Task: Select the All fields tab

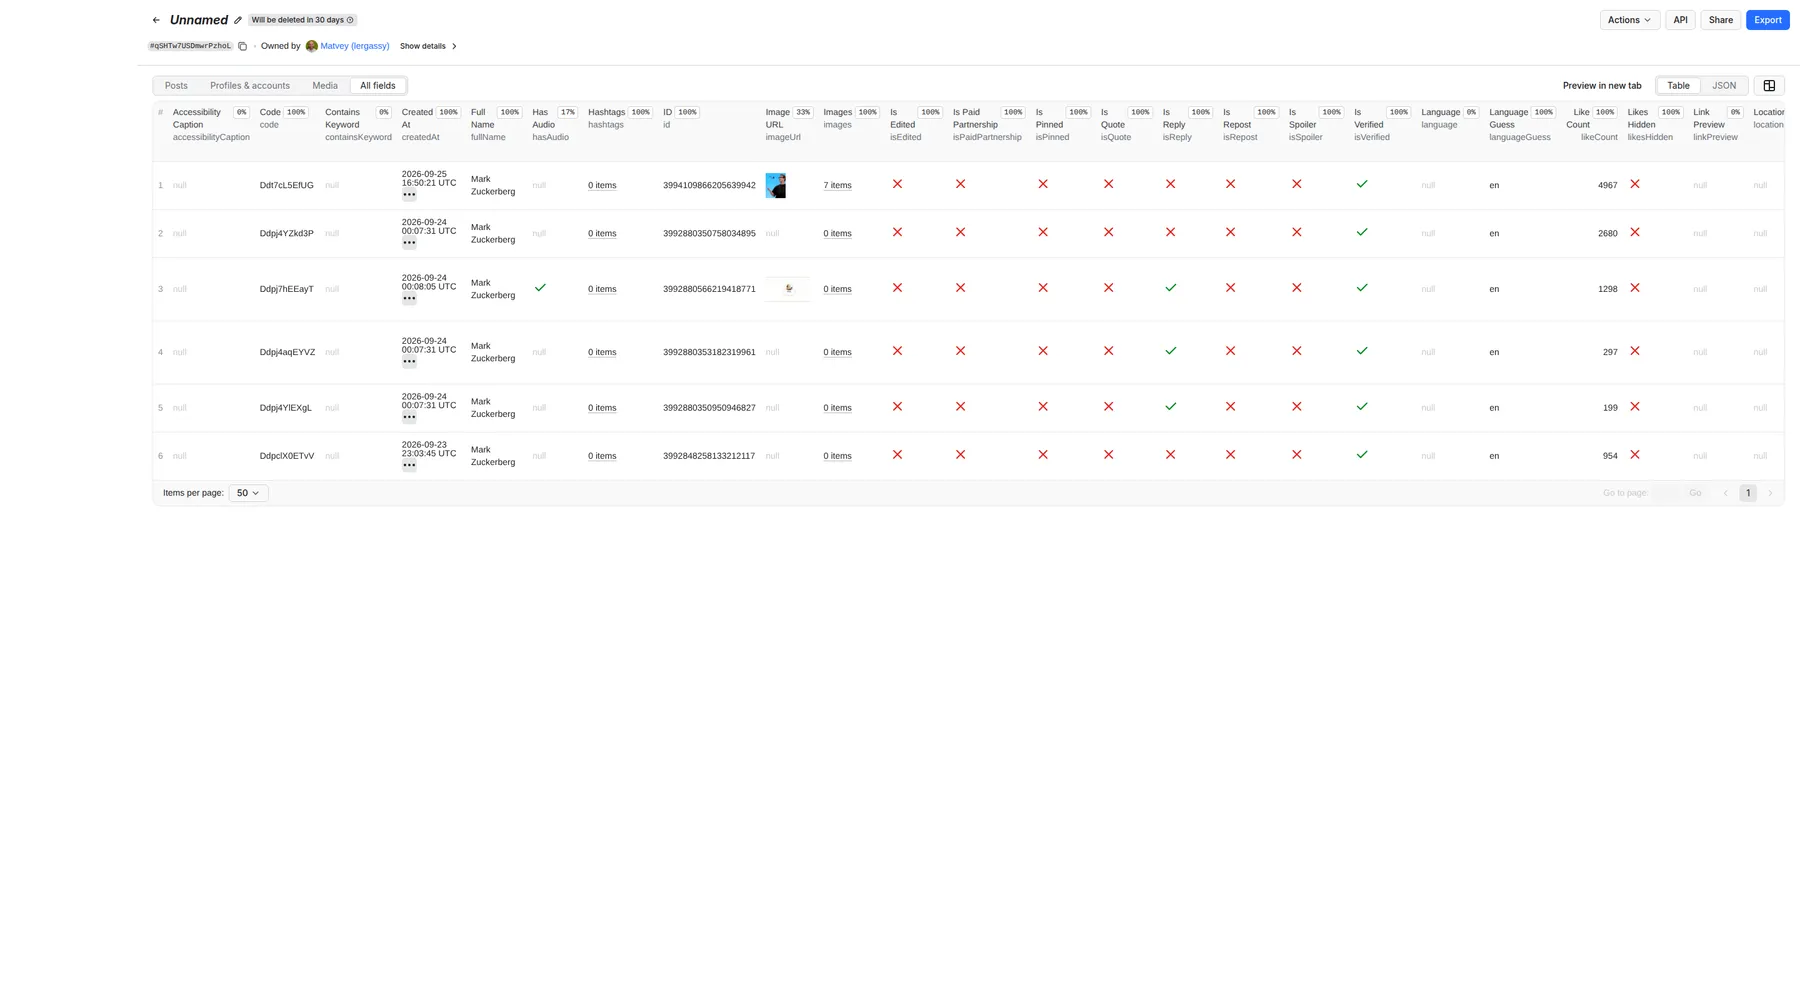Action: point(378,86)
